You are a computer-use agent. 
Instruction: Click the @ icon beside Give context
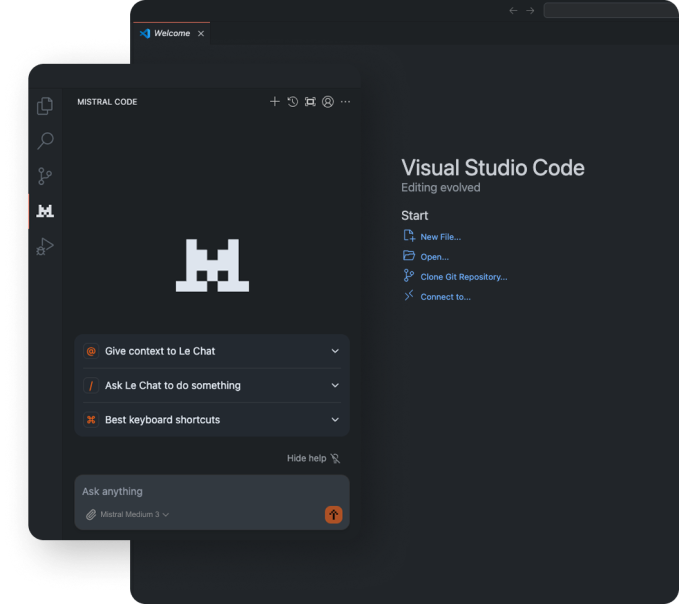(x=91, y=351)
